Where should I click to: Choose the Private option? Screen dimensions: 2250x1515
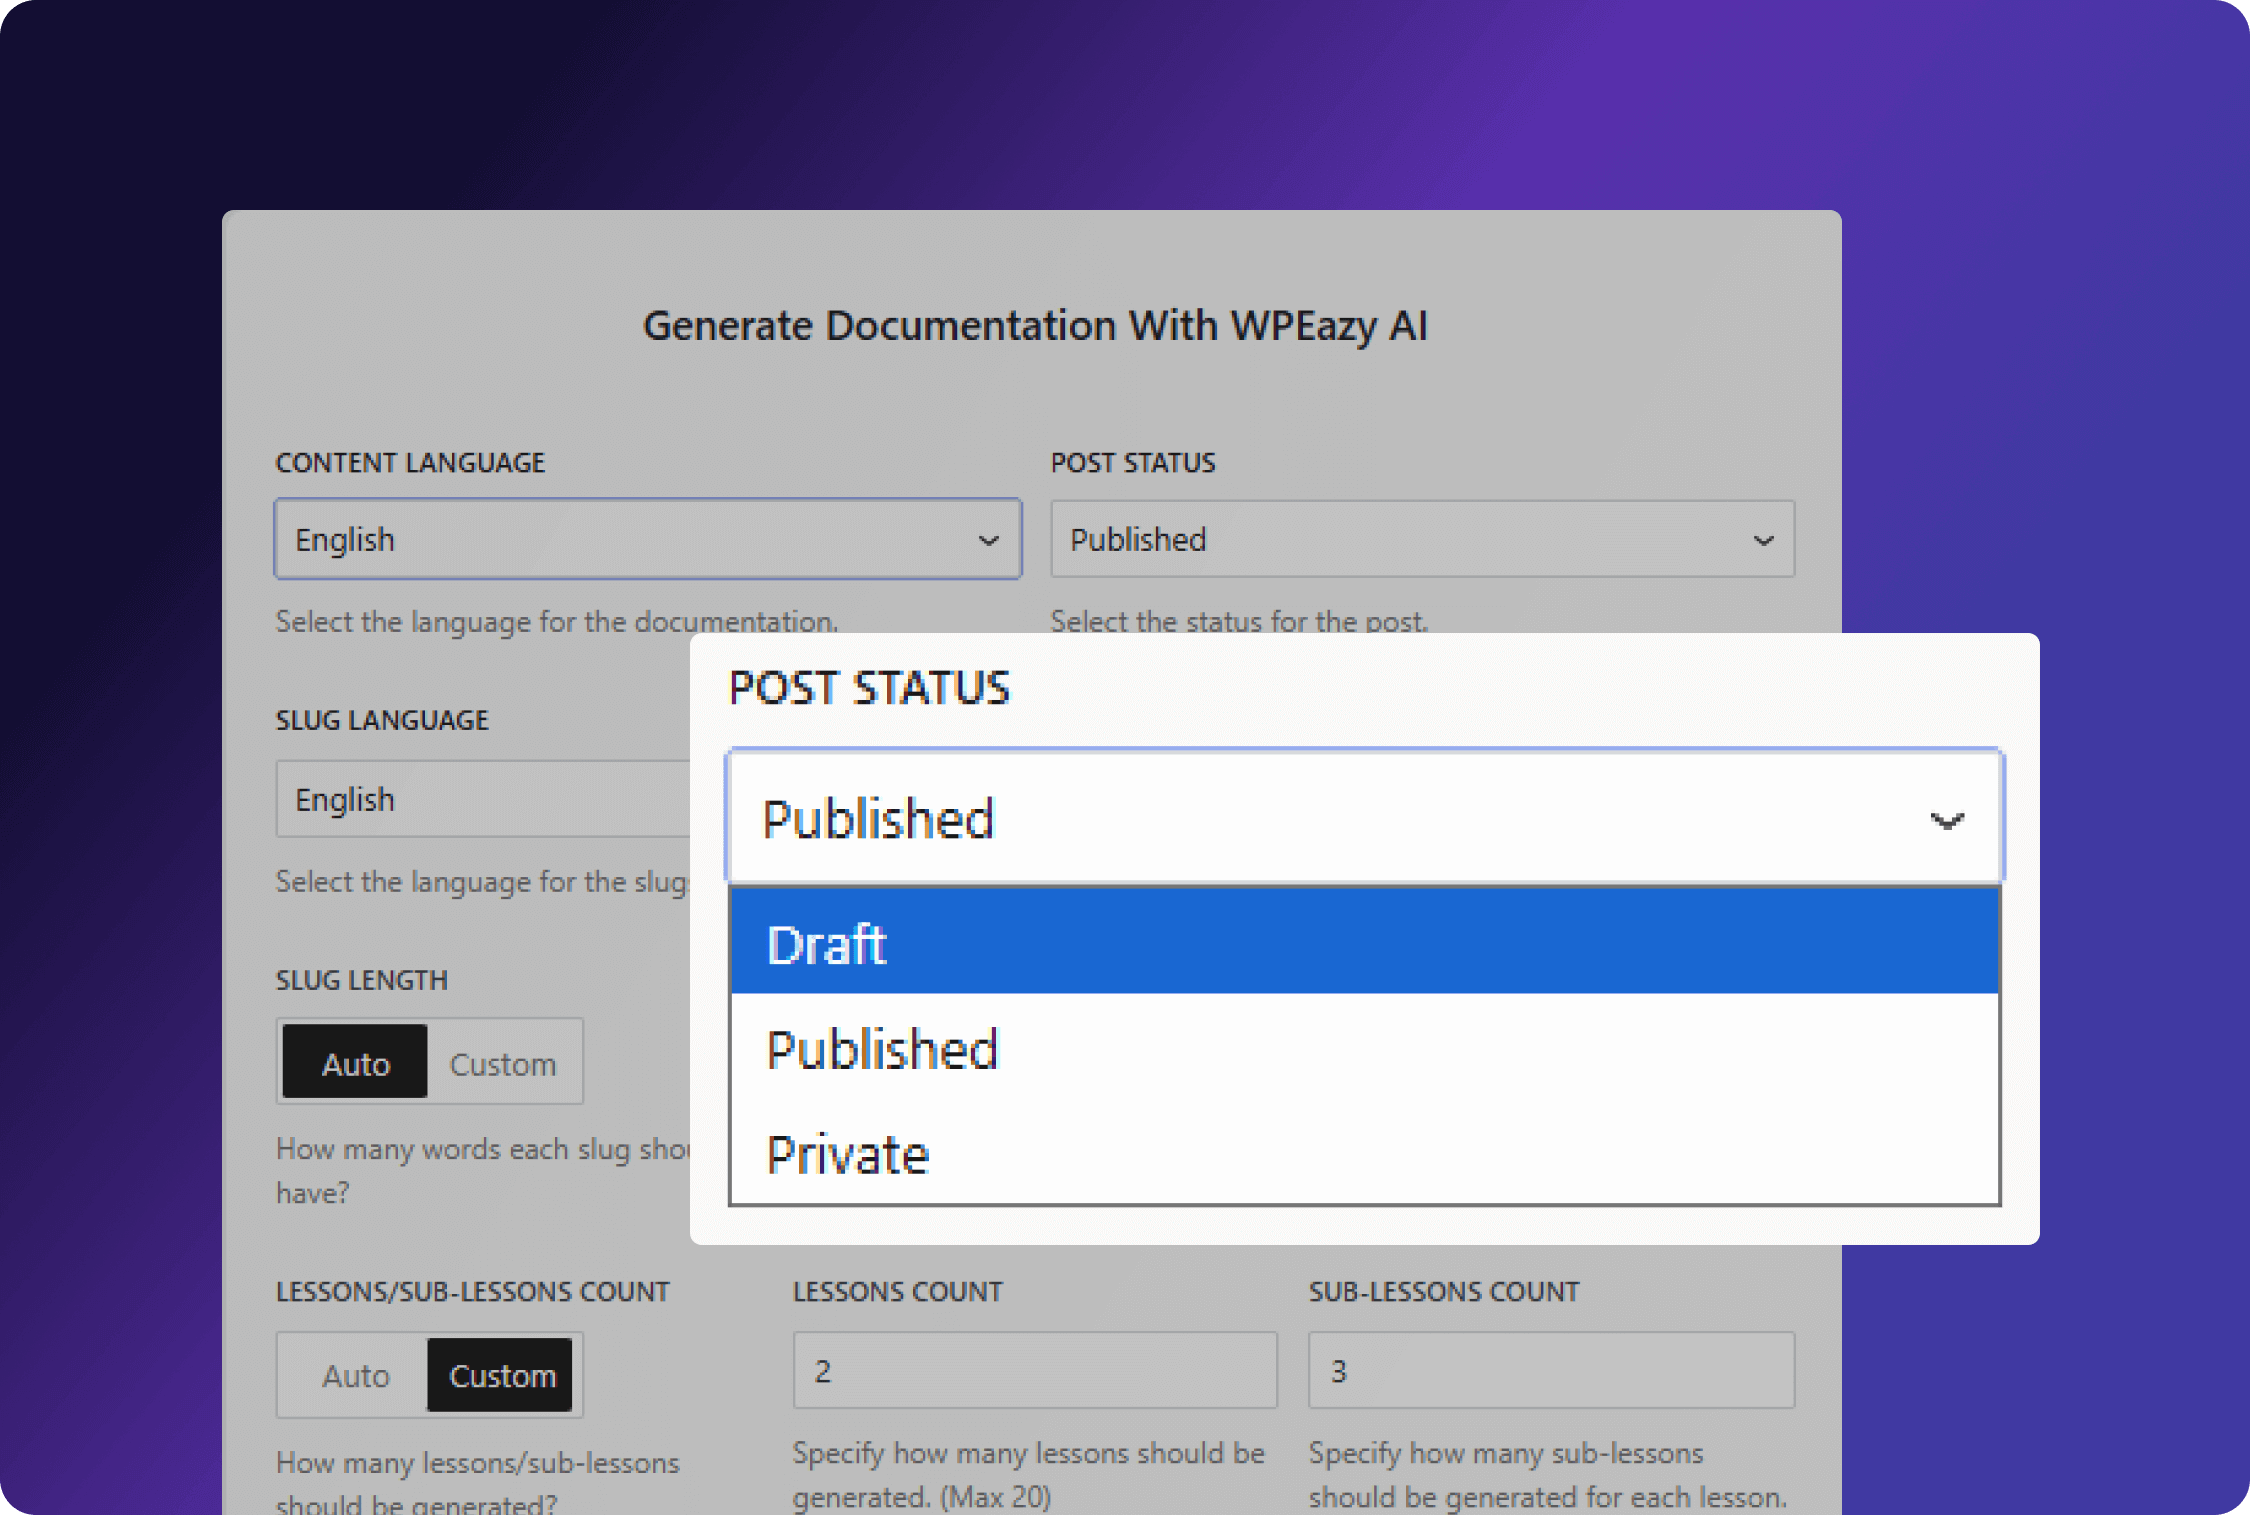(x=1364, y=1154)
